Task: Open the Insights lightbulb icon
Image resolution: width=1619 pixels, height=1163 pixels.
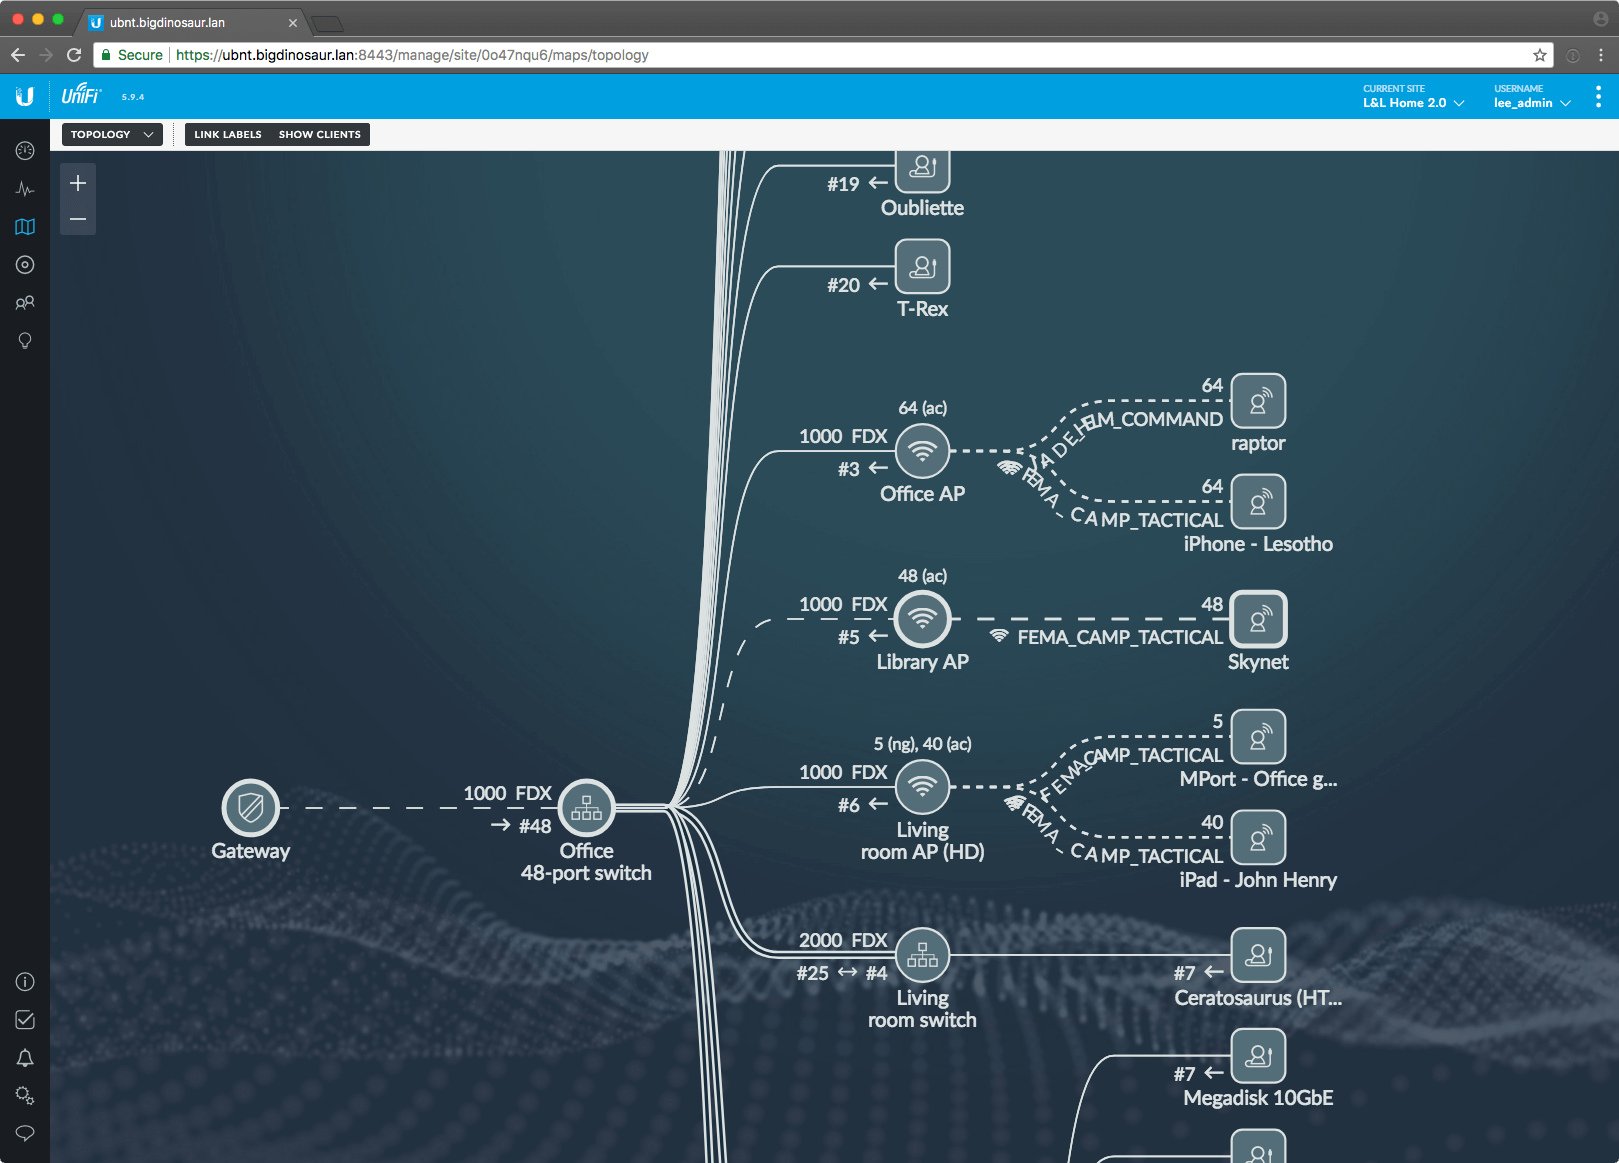Action: click(25, 341)
